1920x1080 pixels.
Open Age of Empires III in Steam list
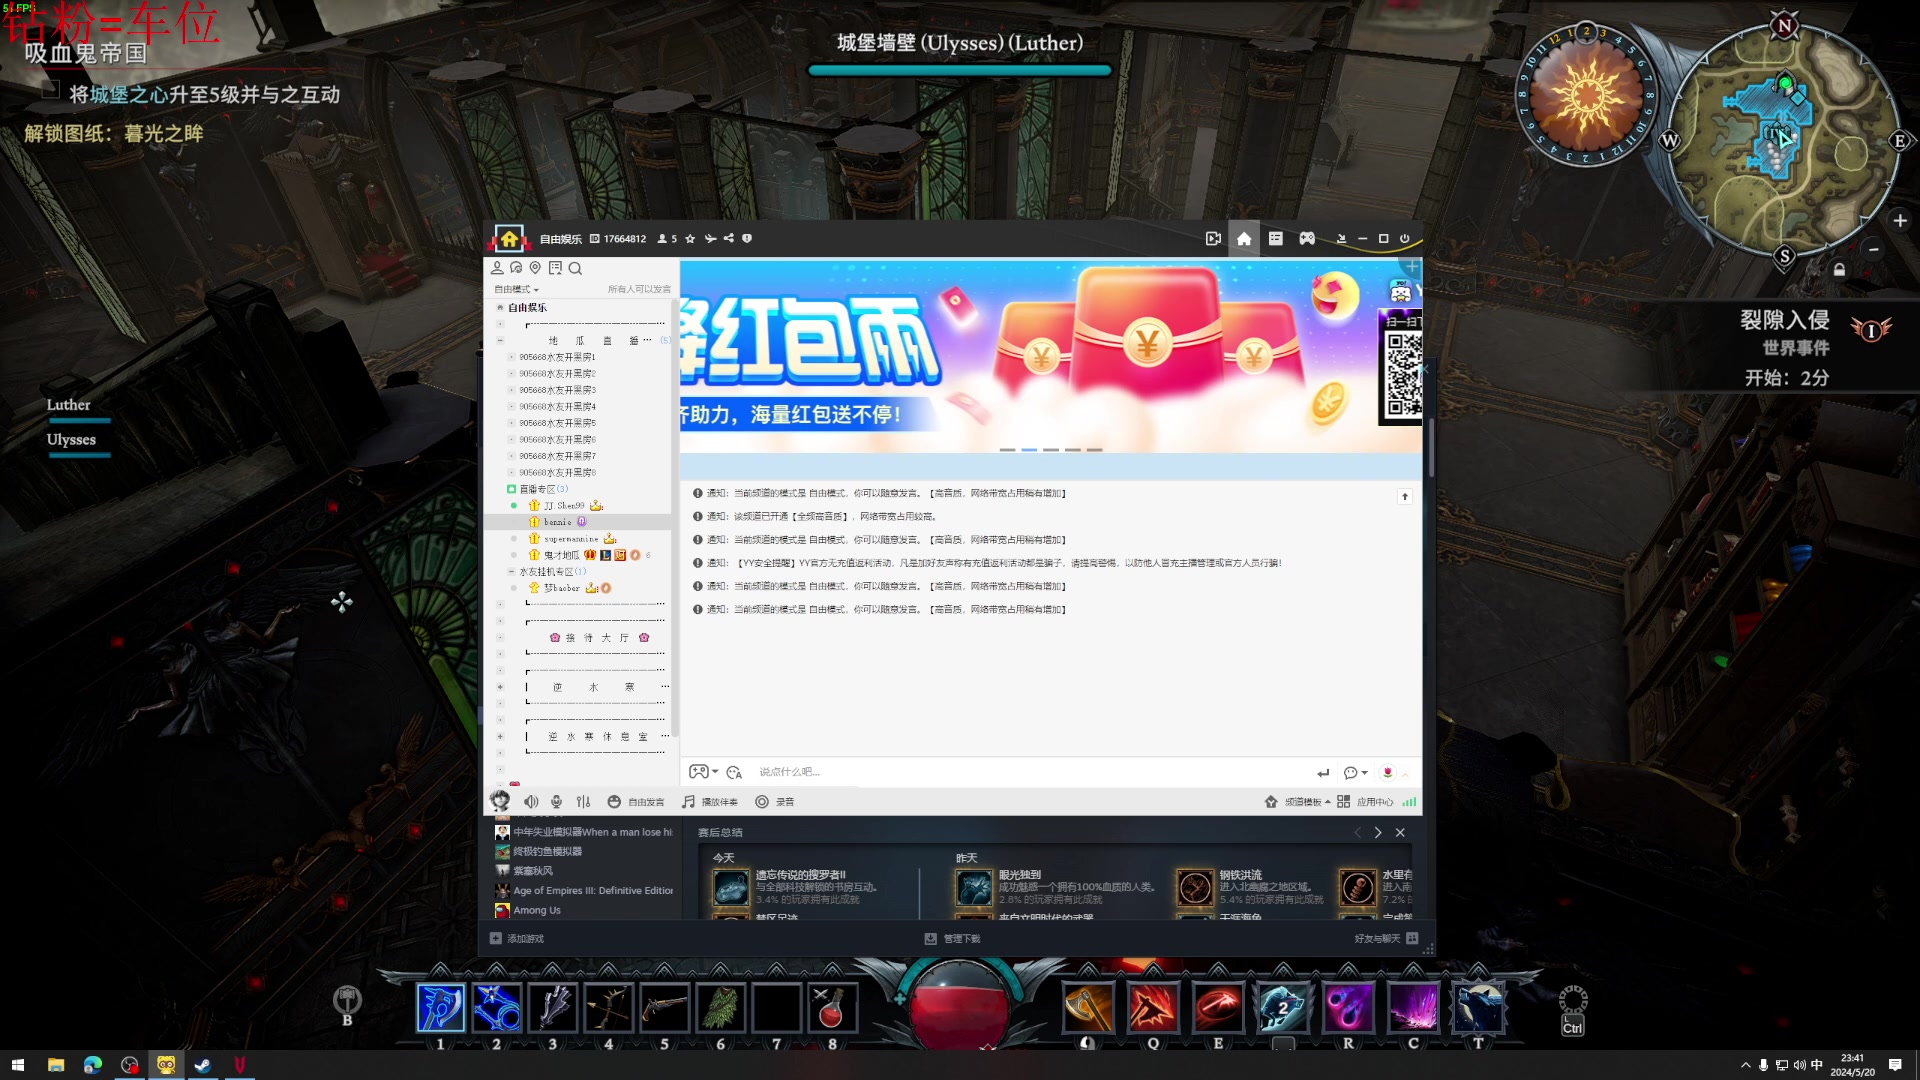[584, 891]
